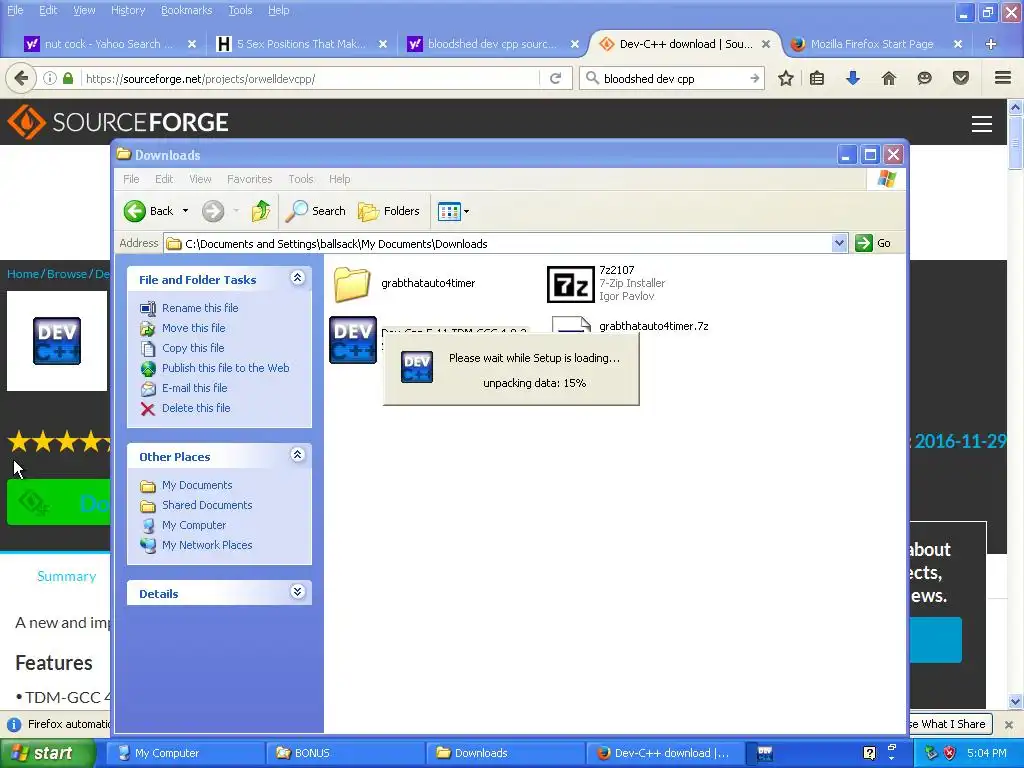Open the Back history dropdown arrow in Explorer
The height and width of the screenshot is (768, 1024).
tap(185, 211)
